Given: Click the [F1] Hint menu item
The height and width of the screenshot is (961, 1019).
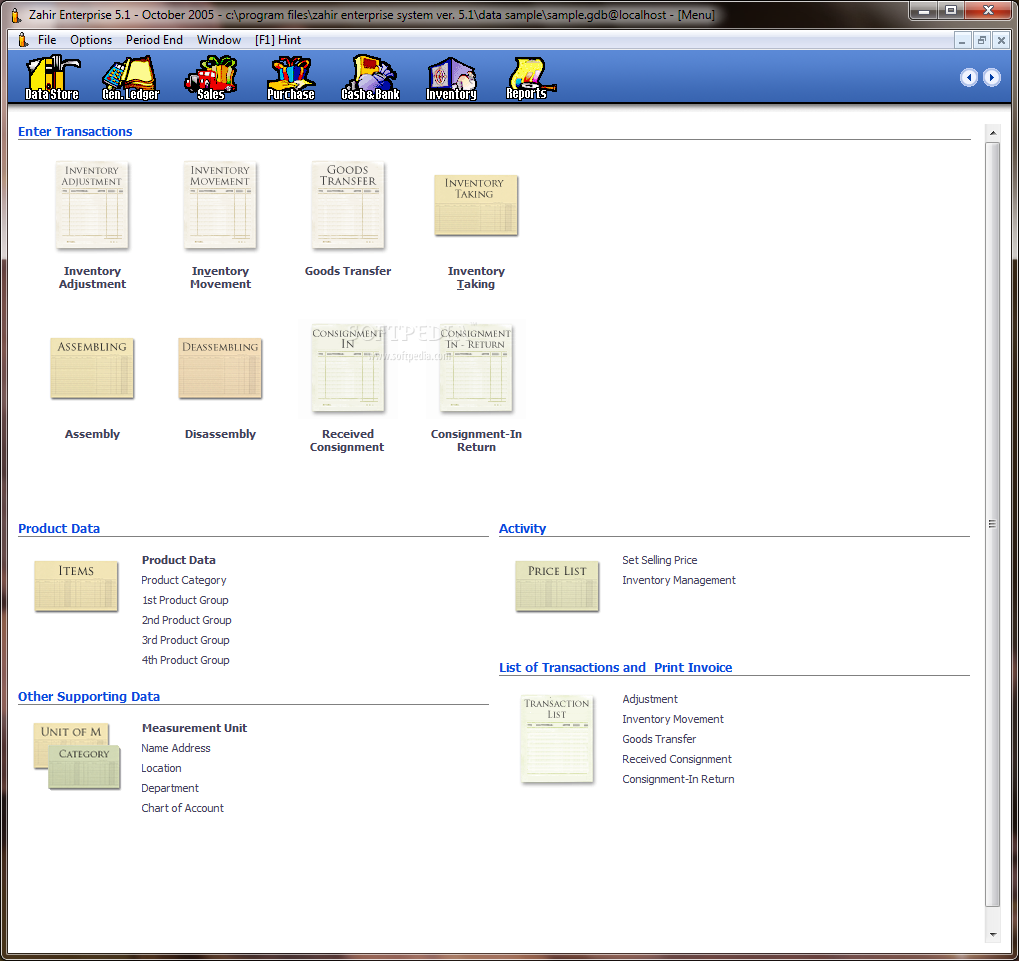Looking at the screenshot, I should 277,40.
